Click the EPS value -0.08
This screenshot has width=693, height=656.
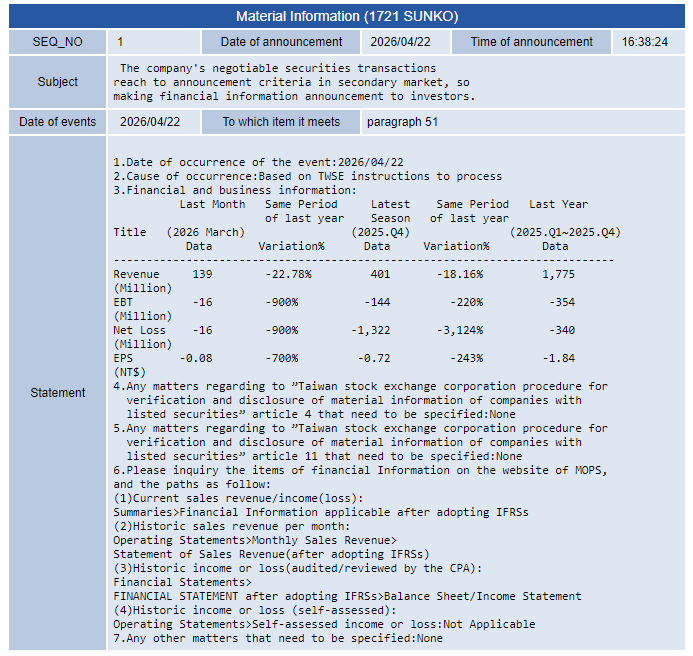click(196, 358)
